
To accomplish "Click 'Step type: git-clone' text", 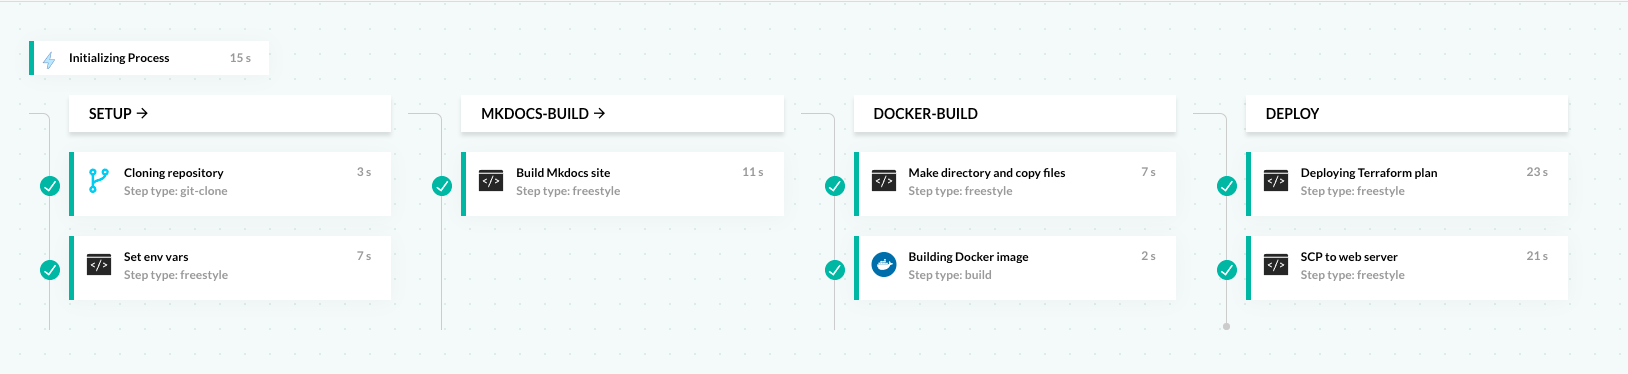I will click(x=176, y=191).
